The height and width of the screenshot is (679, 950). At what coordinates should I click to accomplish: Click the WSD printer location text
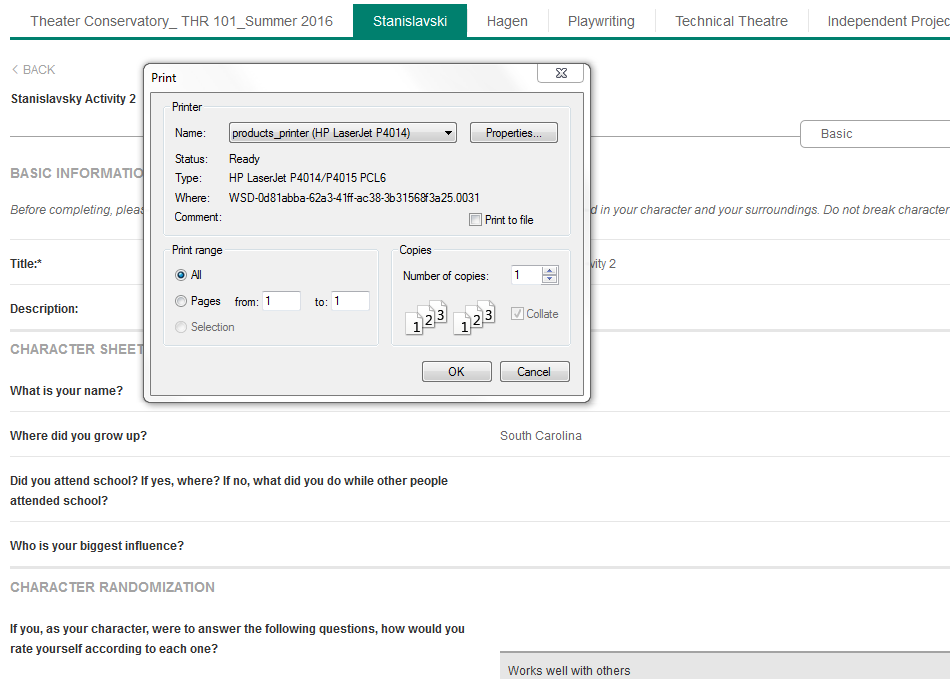pyautogui.click(x=354, y=198)
